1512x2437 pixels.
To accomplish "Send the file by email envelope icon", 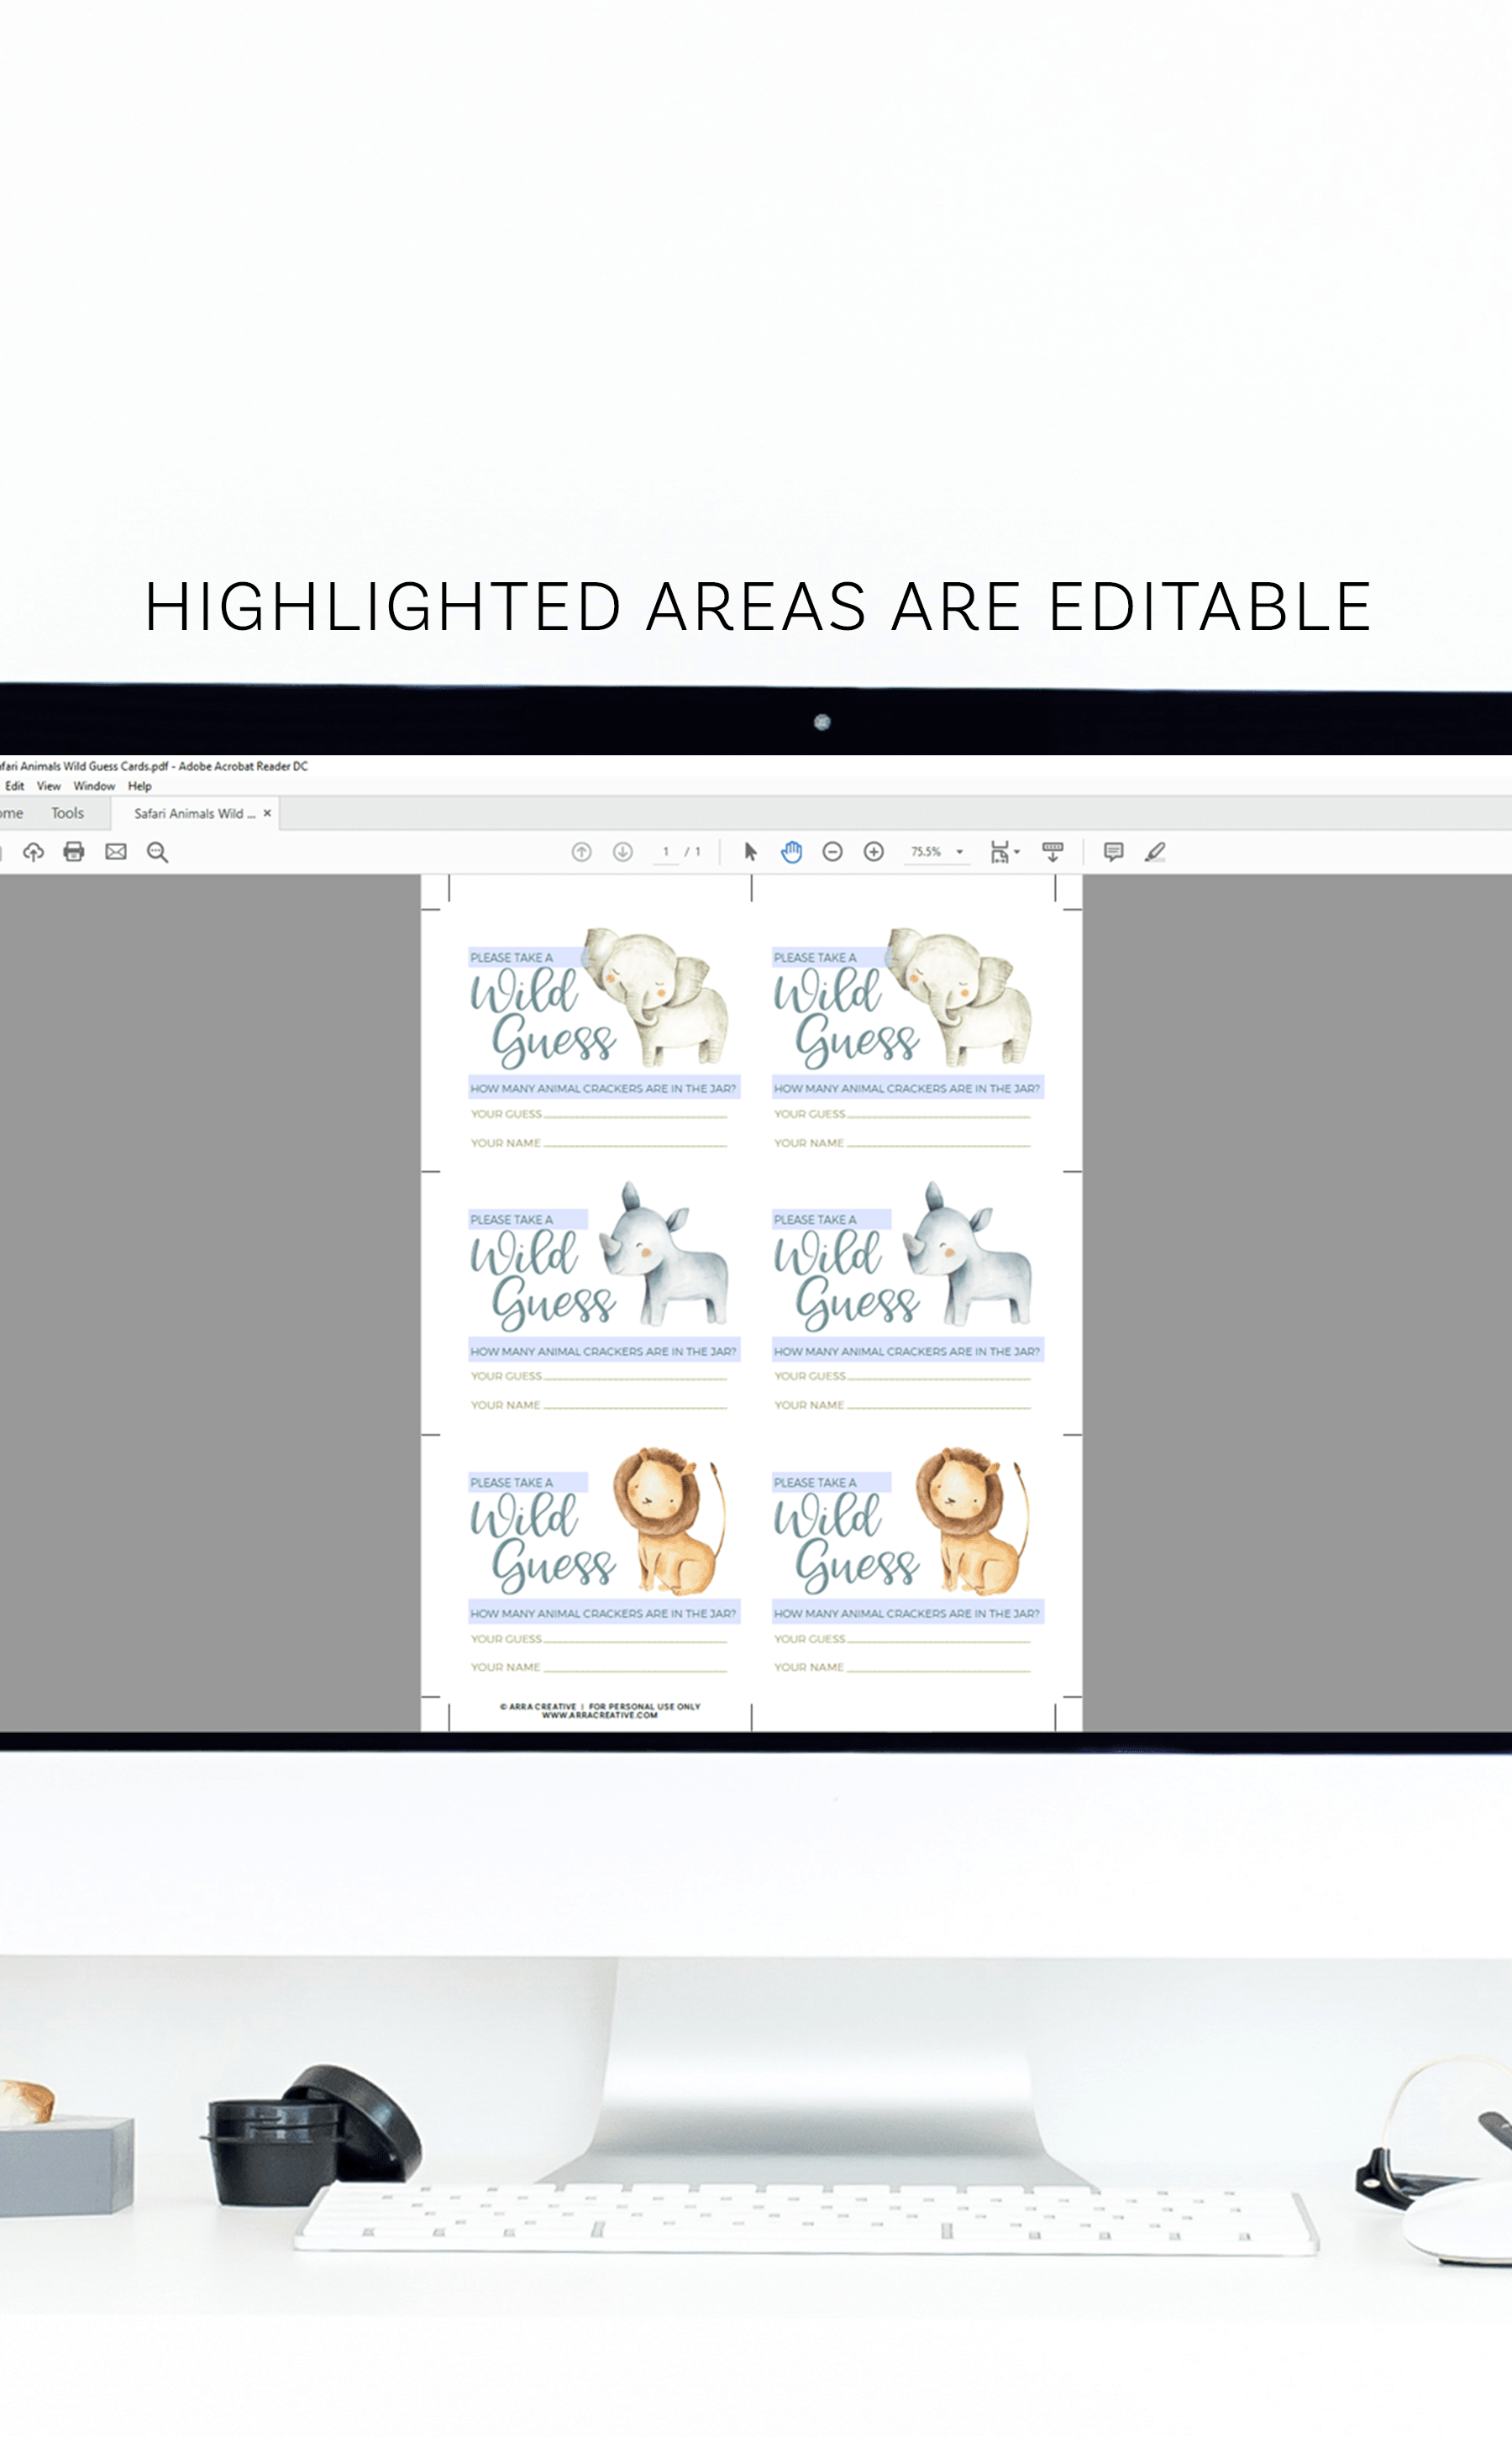I will pyautogui.click(x=116, y=852).
